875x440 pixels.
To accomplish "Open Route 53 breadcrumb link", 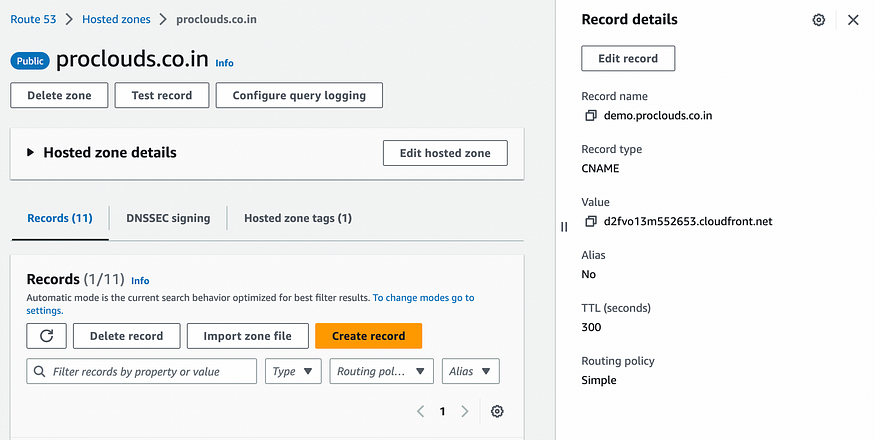I will click(33, 19).
